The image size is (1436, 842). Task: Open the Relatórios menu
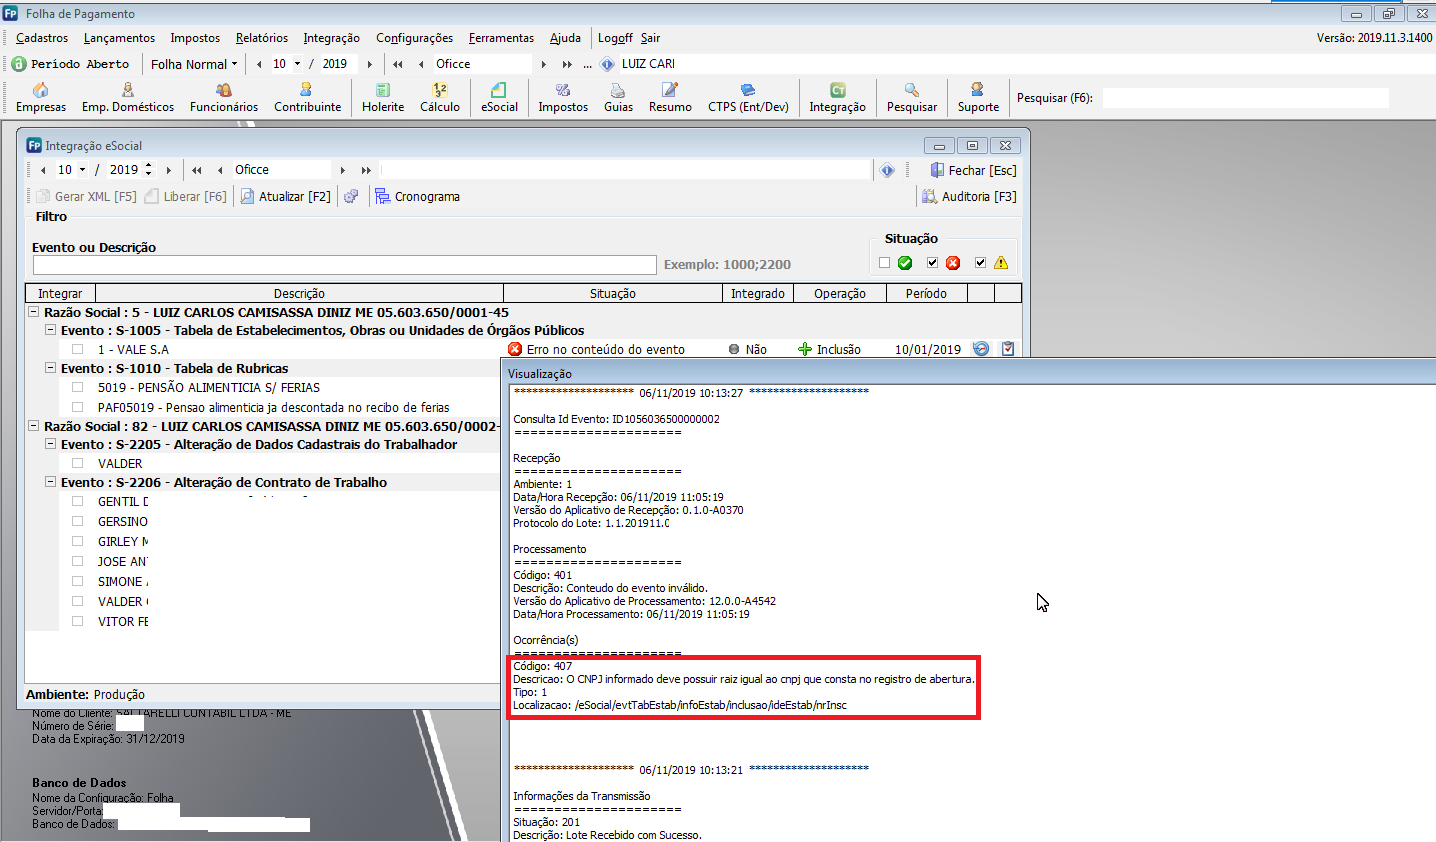point(262,38)
